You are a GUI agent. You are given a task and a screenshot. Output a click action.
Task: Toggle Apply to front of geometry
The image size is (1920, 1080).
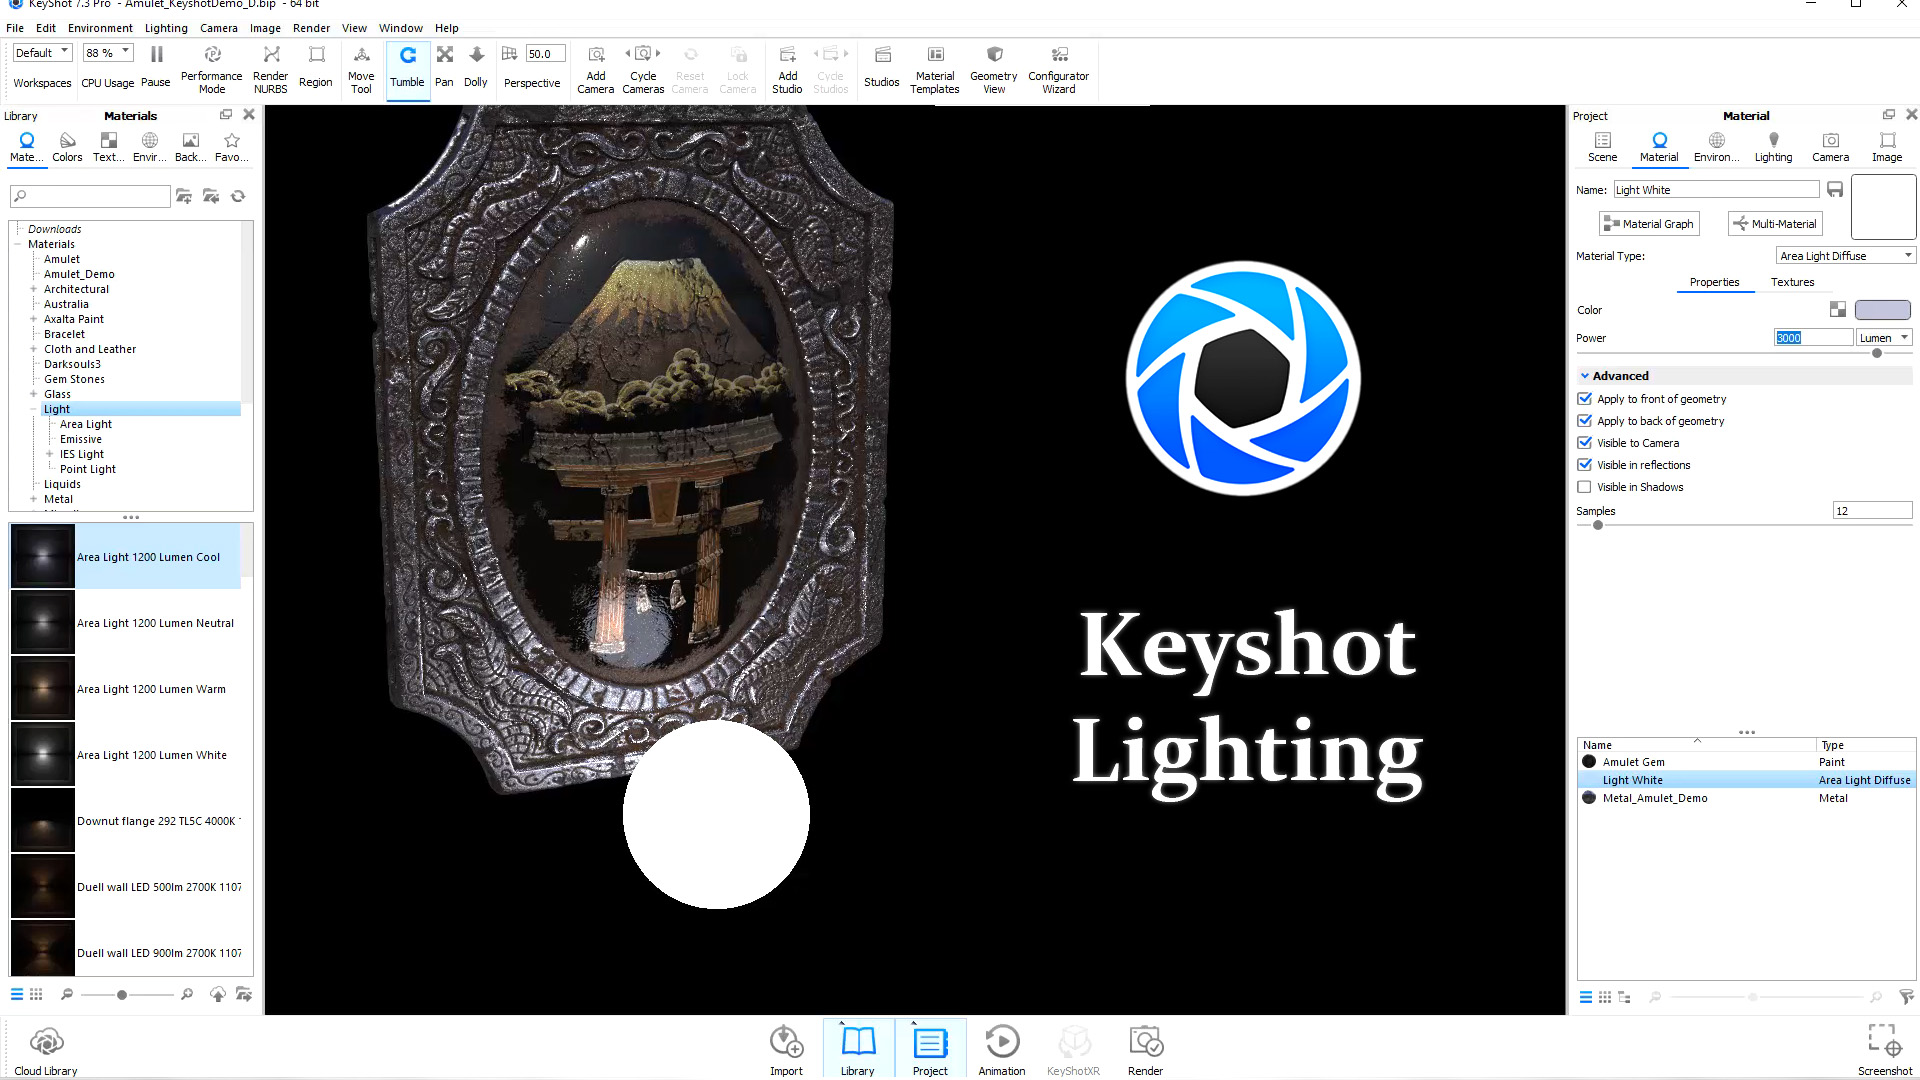(1584, 399)
